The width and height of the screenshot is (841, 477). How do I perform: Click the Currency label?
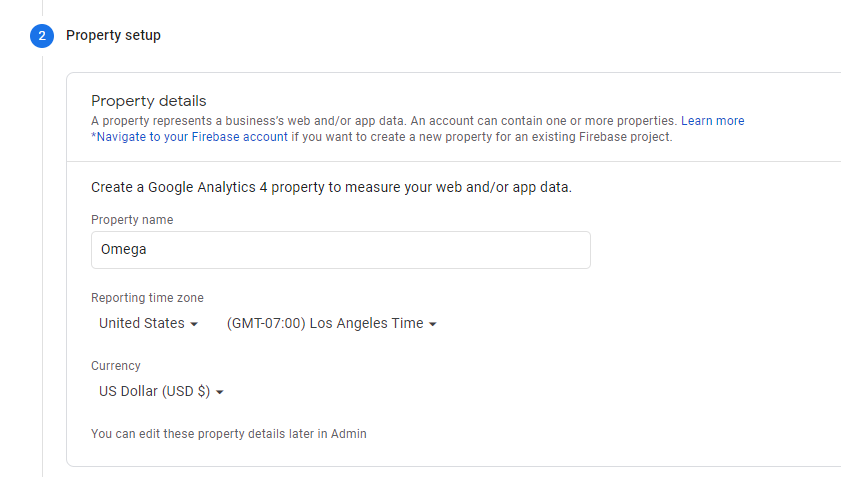tap(116, 366)
